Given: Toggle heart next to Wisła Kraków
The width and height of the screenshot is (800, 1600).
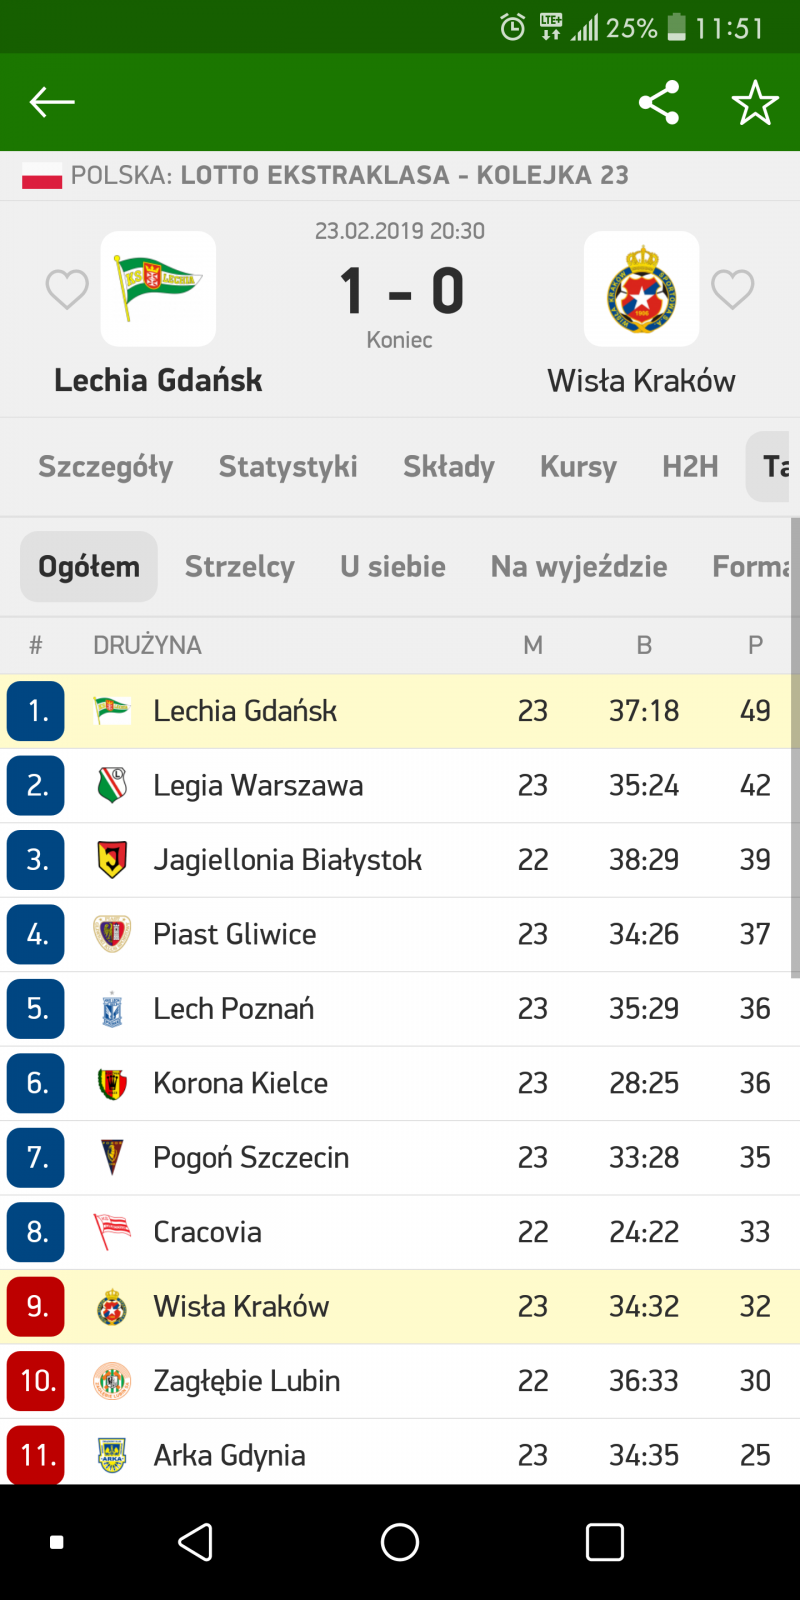Looking at the screenshot, I should point(733,290).
